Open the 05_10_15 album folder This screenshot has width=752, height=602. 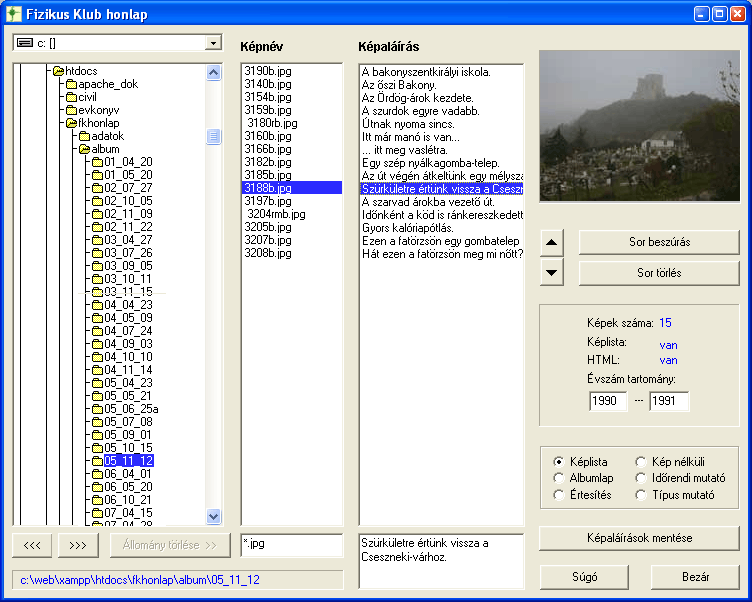point(128,448)
